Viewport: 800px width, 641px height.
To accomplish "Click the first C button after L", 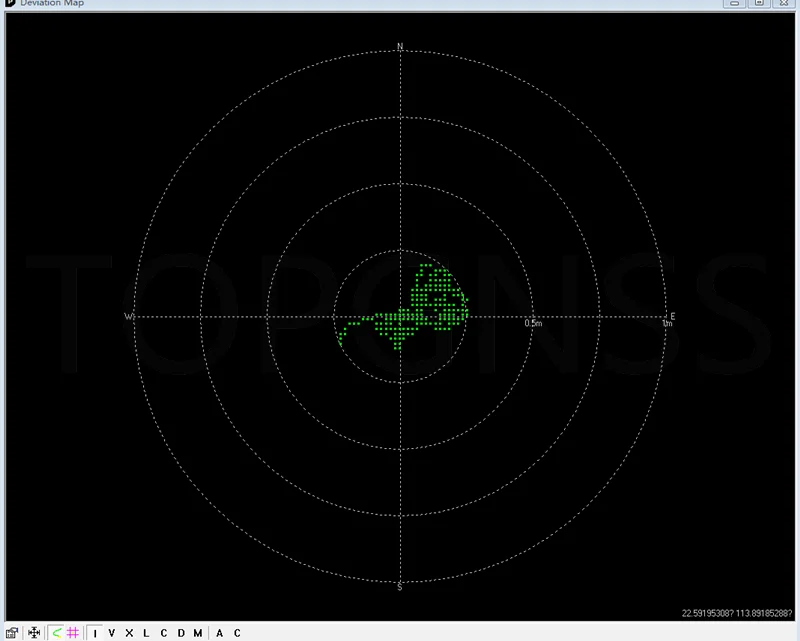I will pos(164,633).
